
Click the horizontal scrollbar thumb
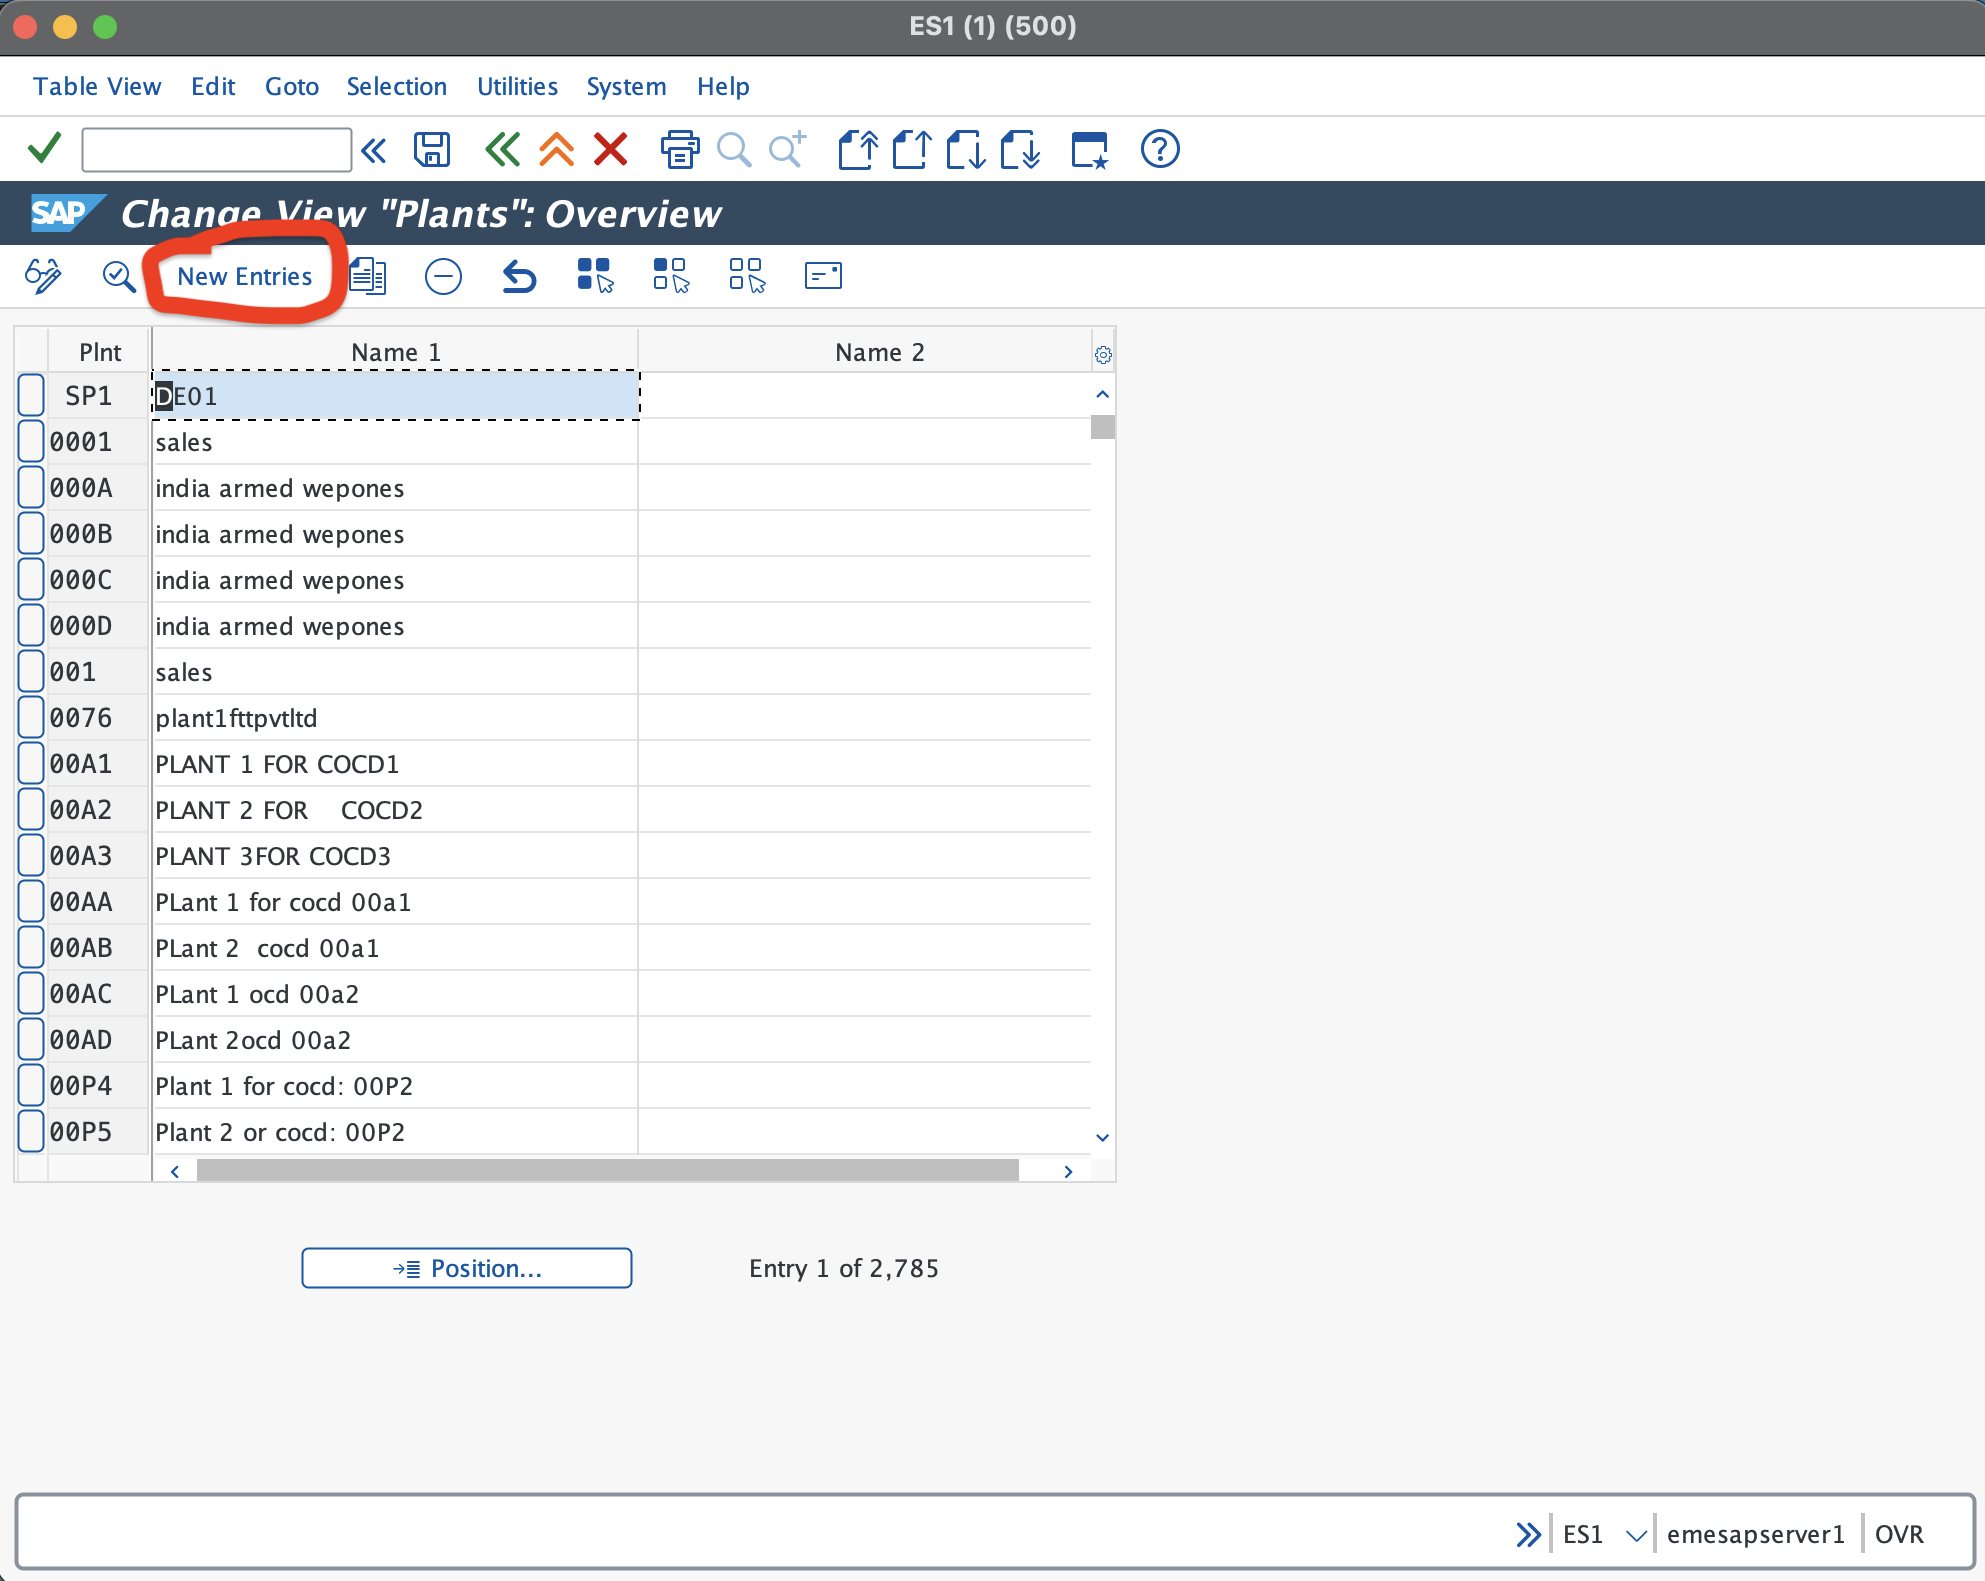tap(608, 1170)
